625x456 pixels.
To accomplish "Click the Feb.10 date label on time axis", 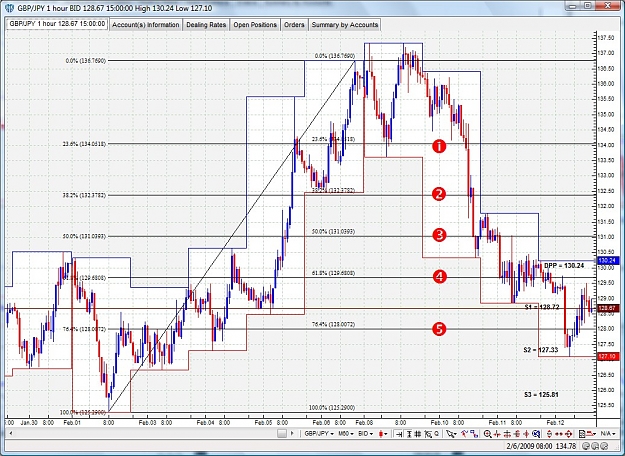I will coord(439,423).
